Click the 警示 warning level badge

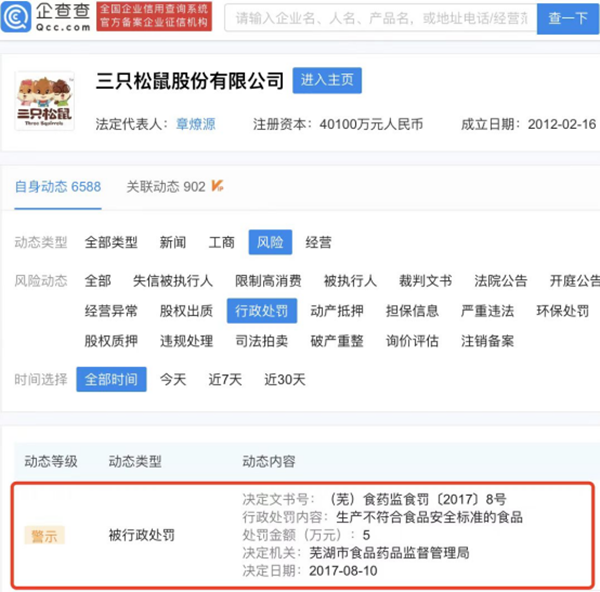pyautogui.click(x=44, y=535)
